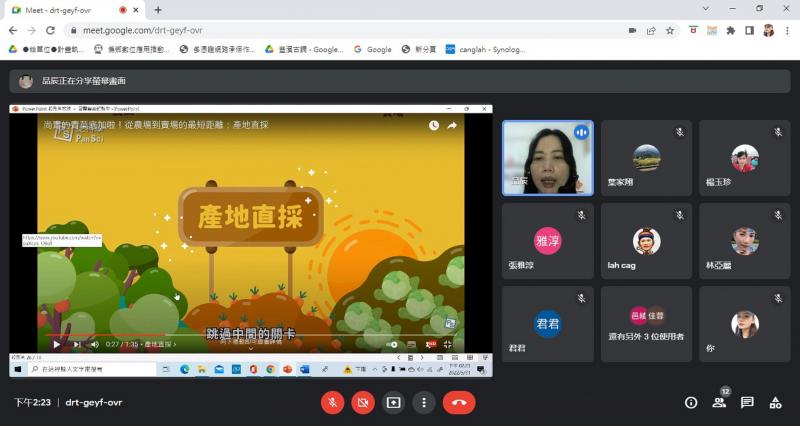Select 葉家翔 participant tile
The height and width of the screenshot is (426, 800).
(x=646, y=158)
